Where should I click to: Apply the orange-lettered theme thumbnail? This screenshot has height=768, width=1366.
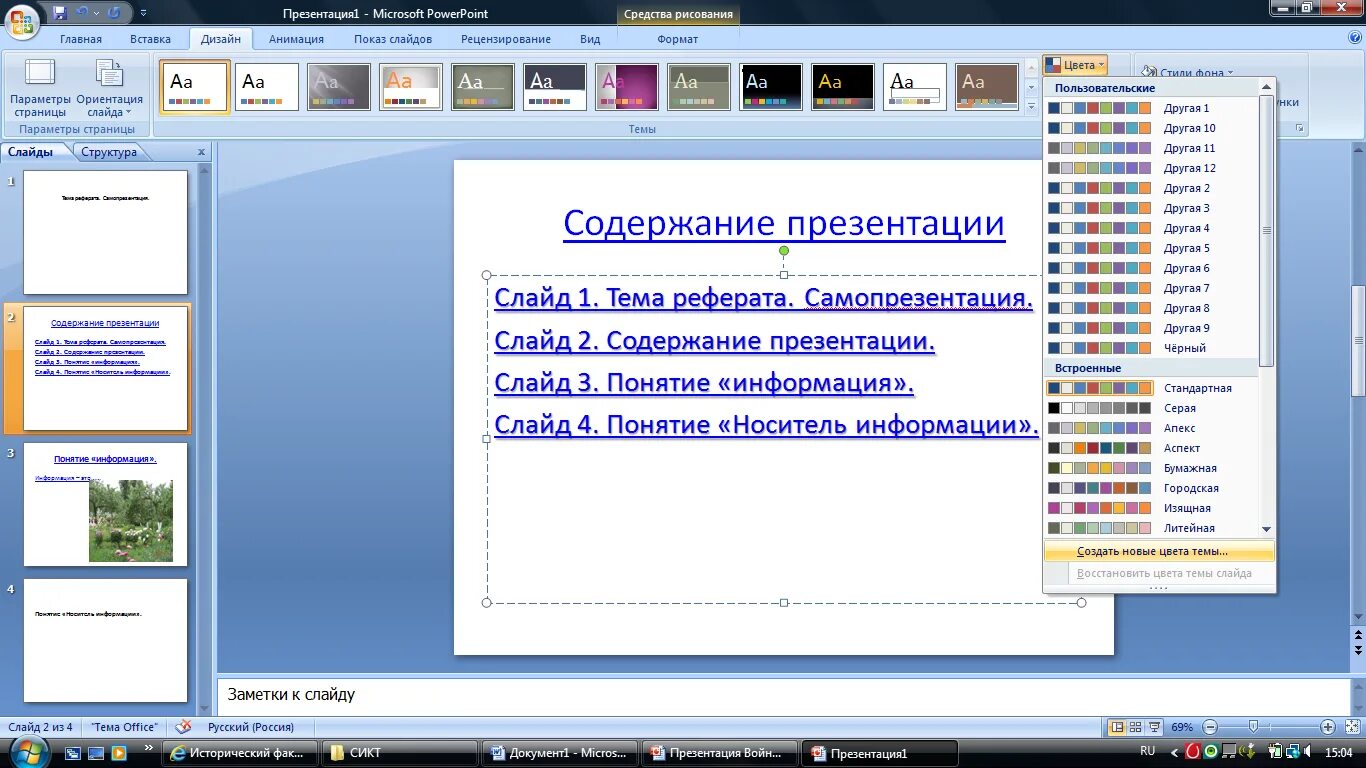click(x=411, y=87)
